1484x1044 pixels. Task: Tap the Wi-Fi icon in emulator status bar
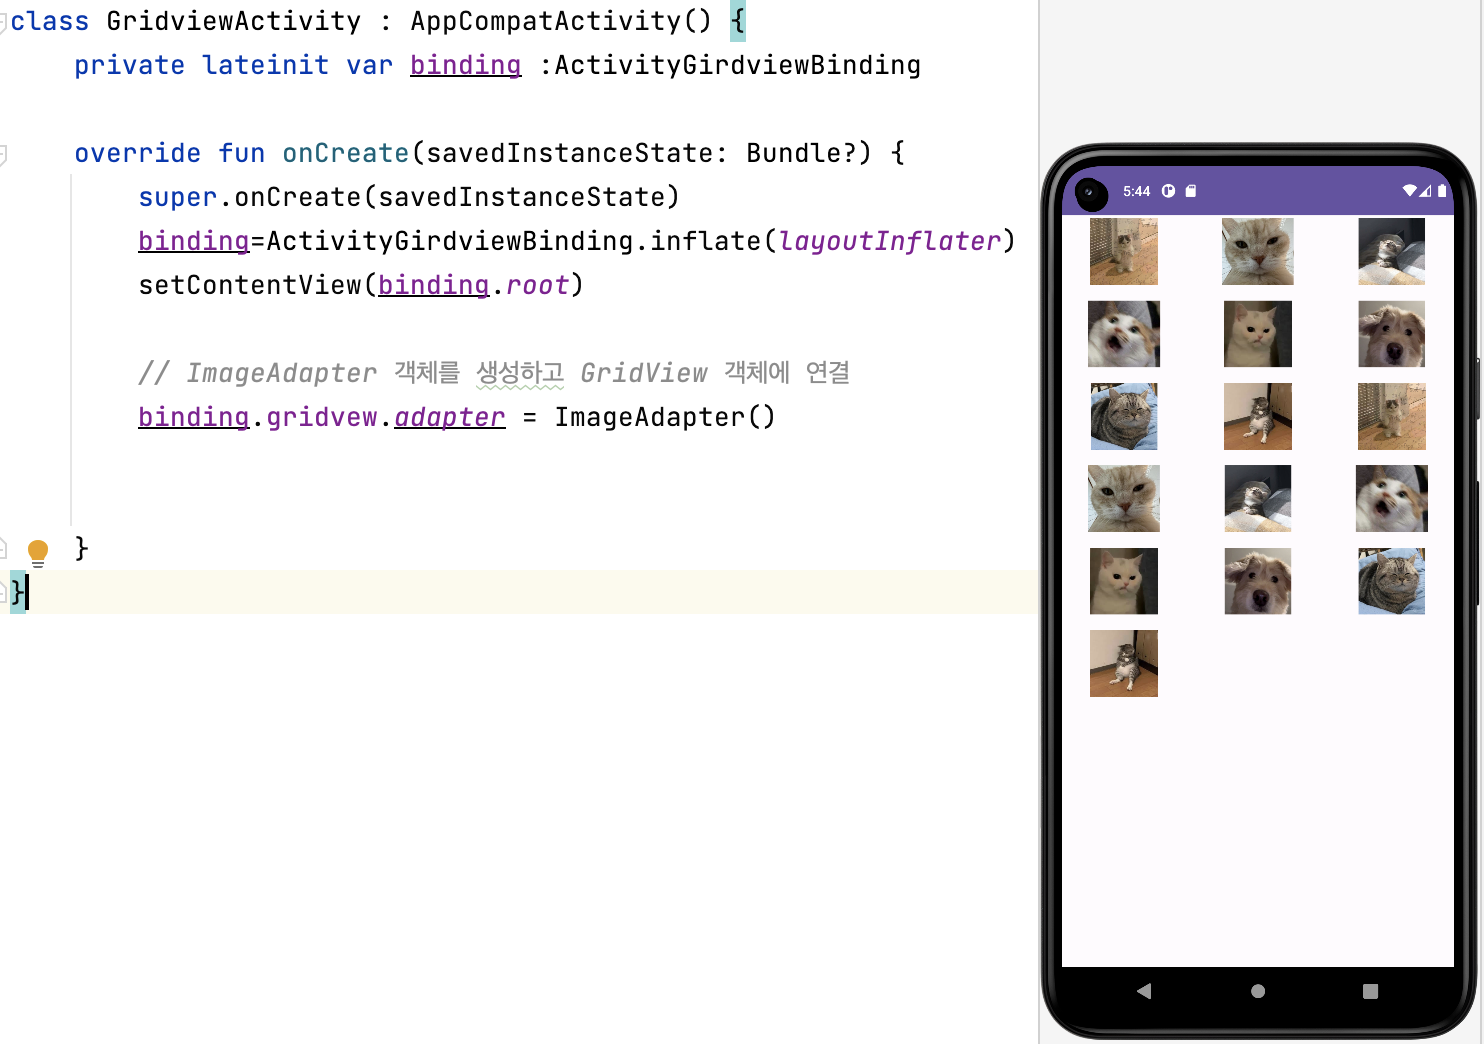point(1409,190)
